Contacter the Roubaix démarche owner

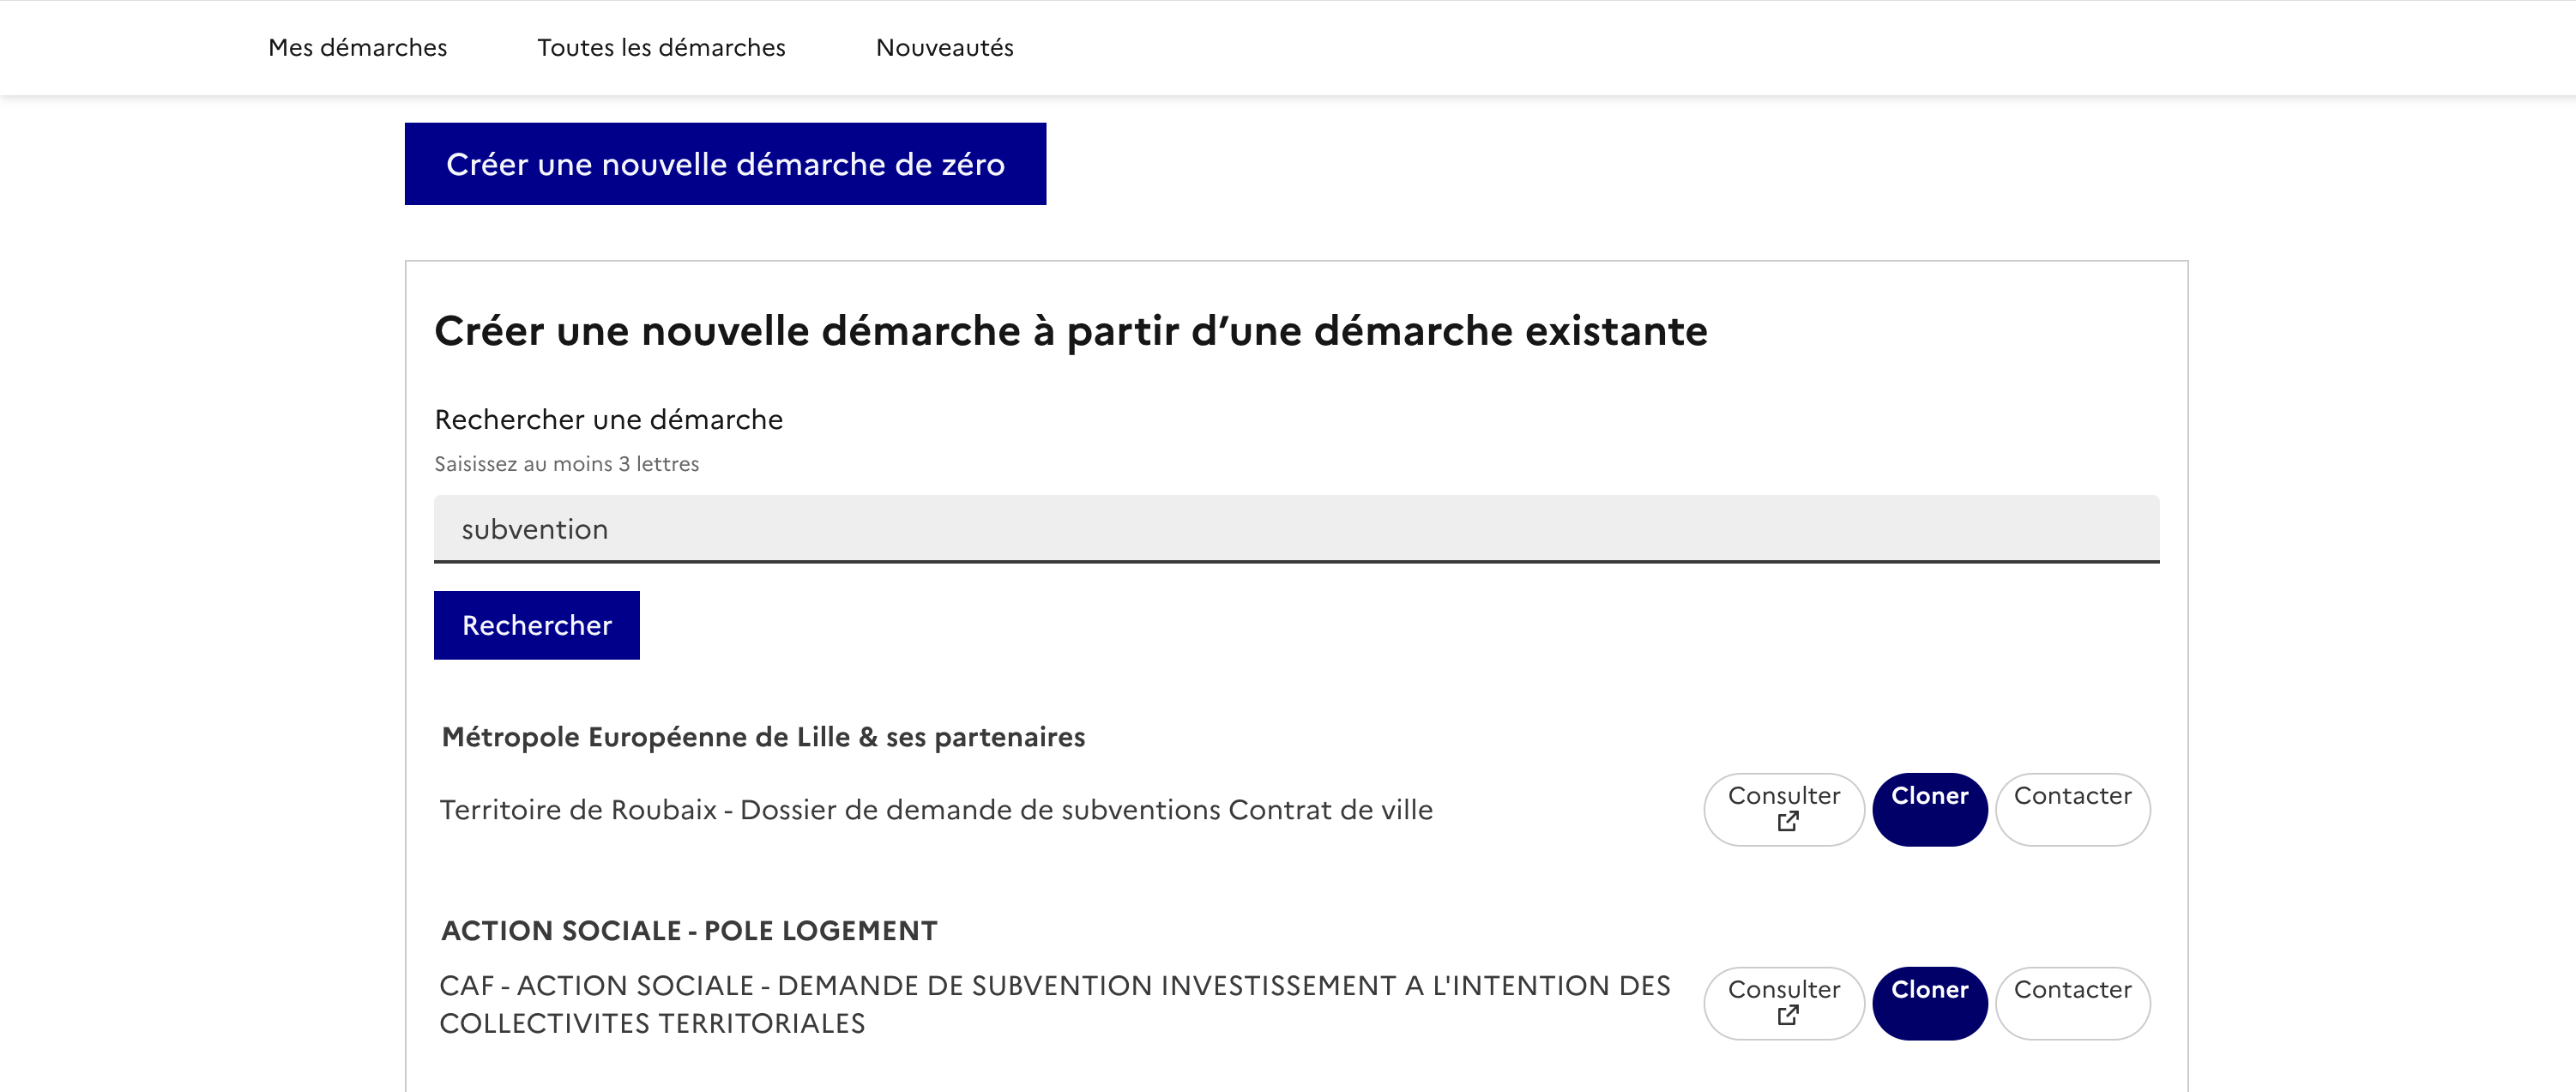click(2072, 808)
